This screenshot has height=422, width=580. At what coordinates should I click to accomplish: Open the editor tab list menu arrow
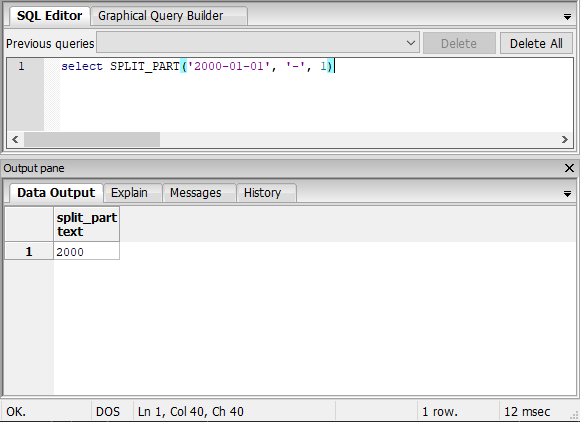coord(567,17)
